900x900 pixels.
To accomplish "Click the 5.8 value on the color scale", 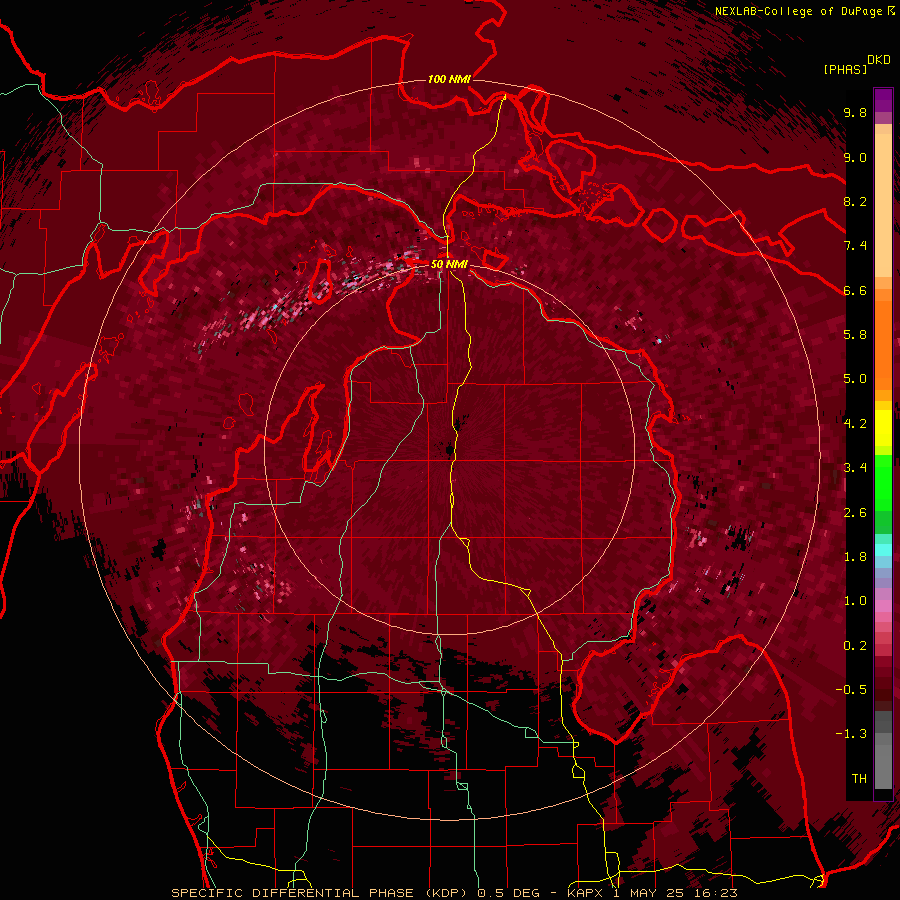I will pos(855,335).
